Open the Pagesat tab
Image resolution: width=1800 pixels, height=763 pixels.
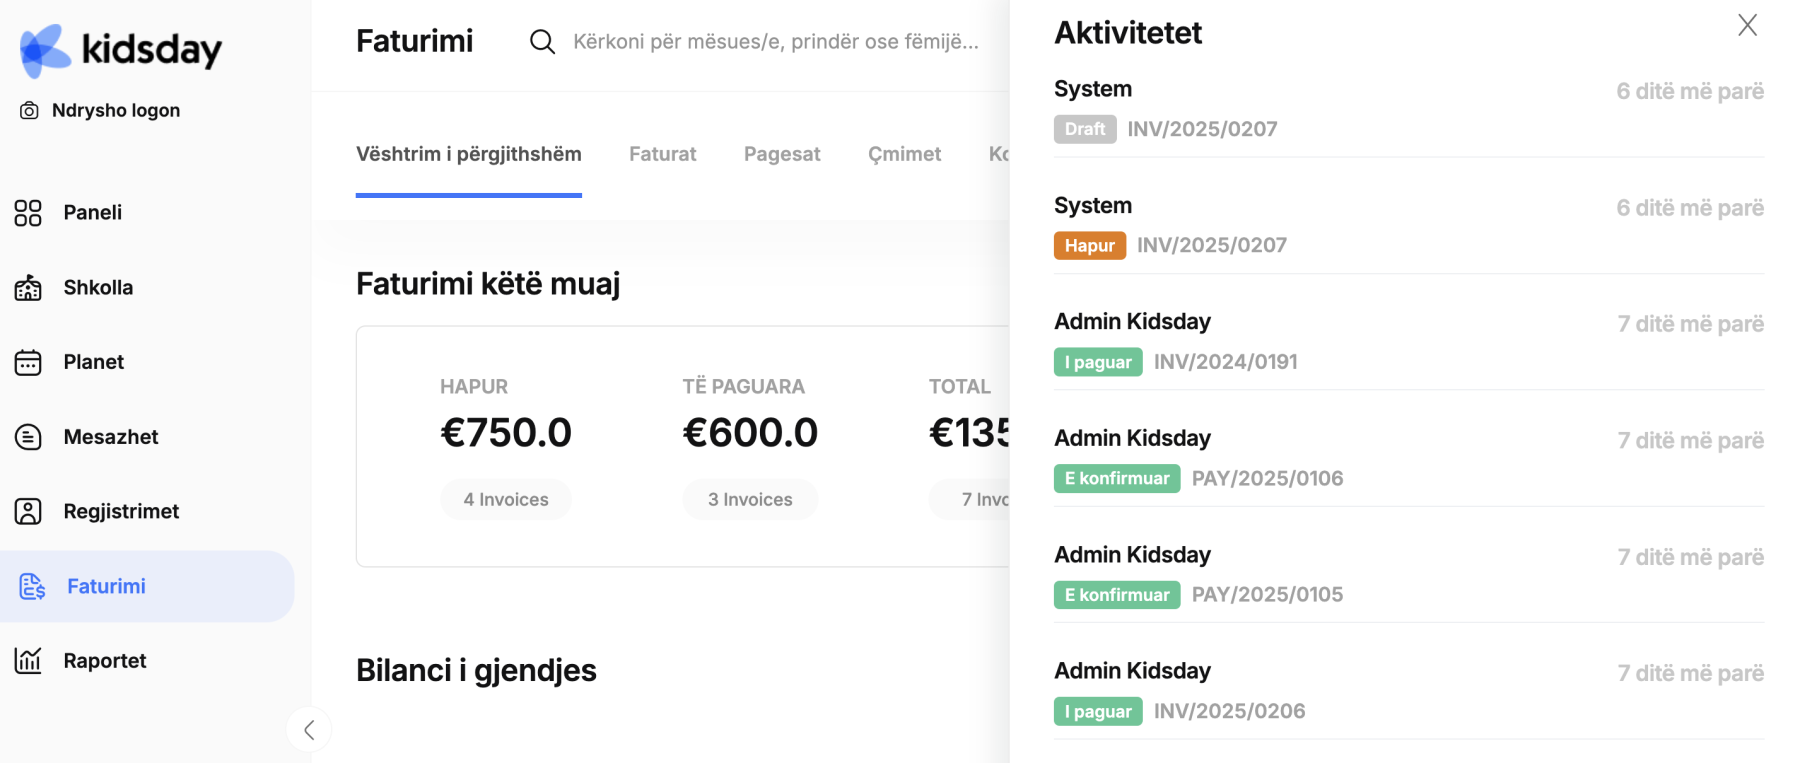[782, 154]
